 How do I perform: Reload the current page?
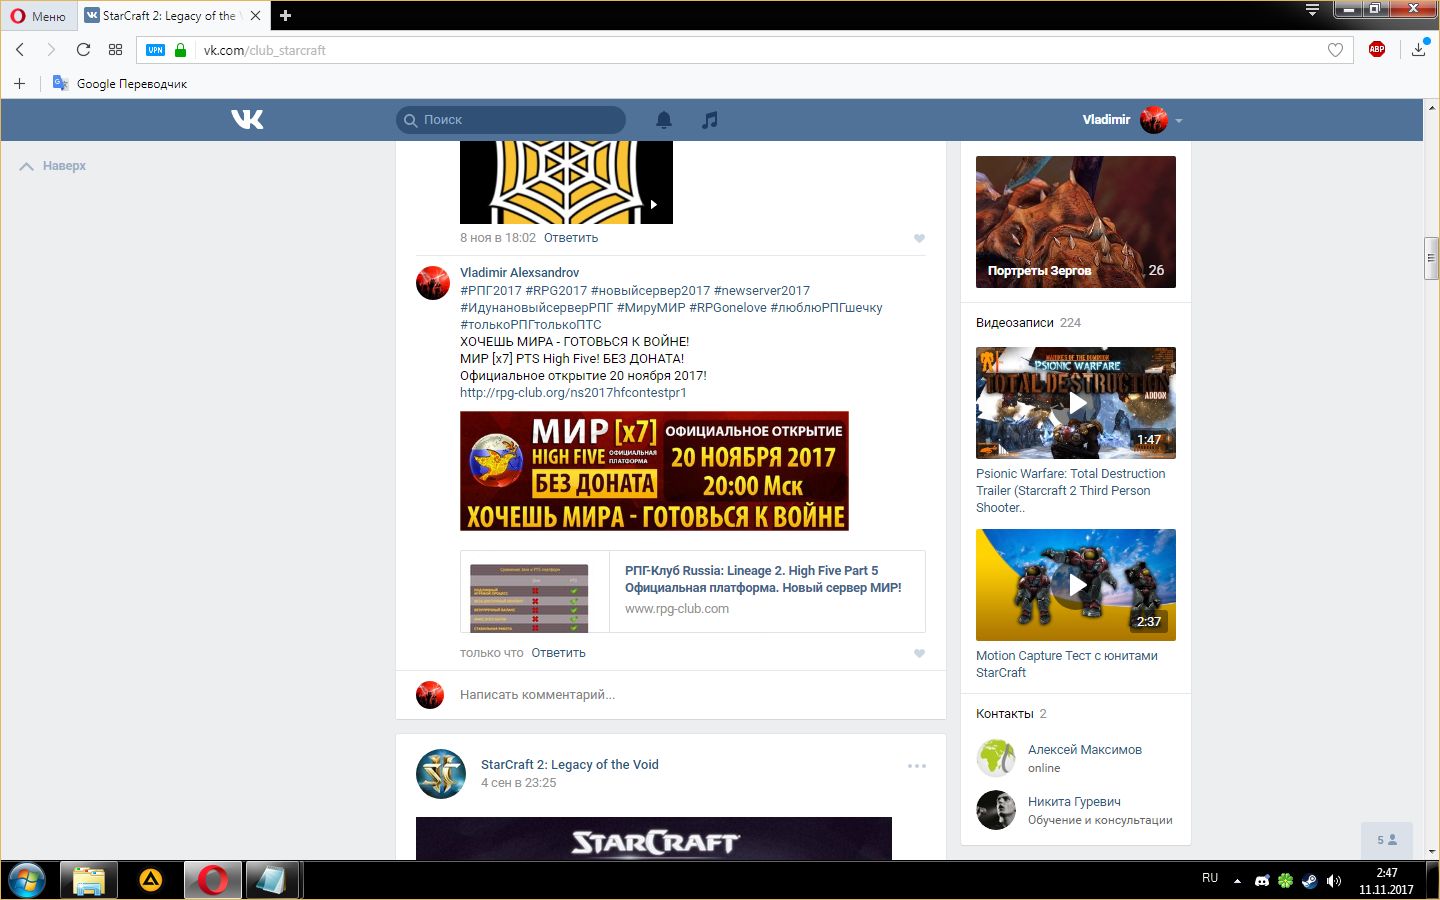83,50
